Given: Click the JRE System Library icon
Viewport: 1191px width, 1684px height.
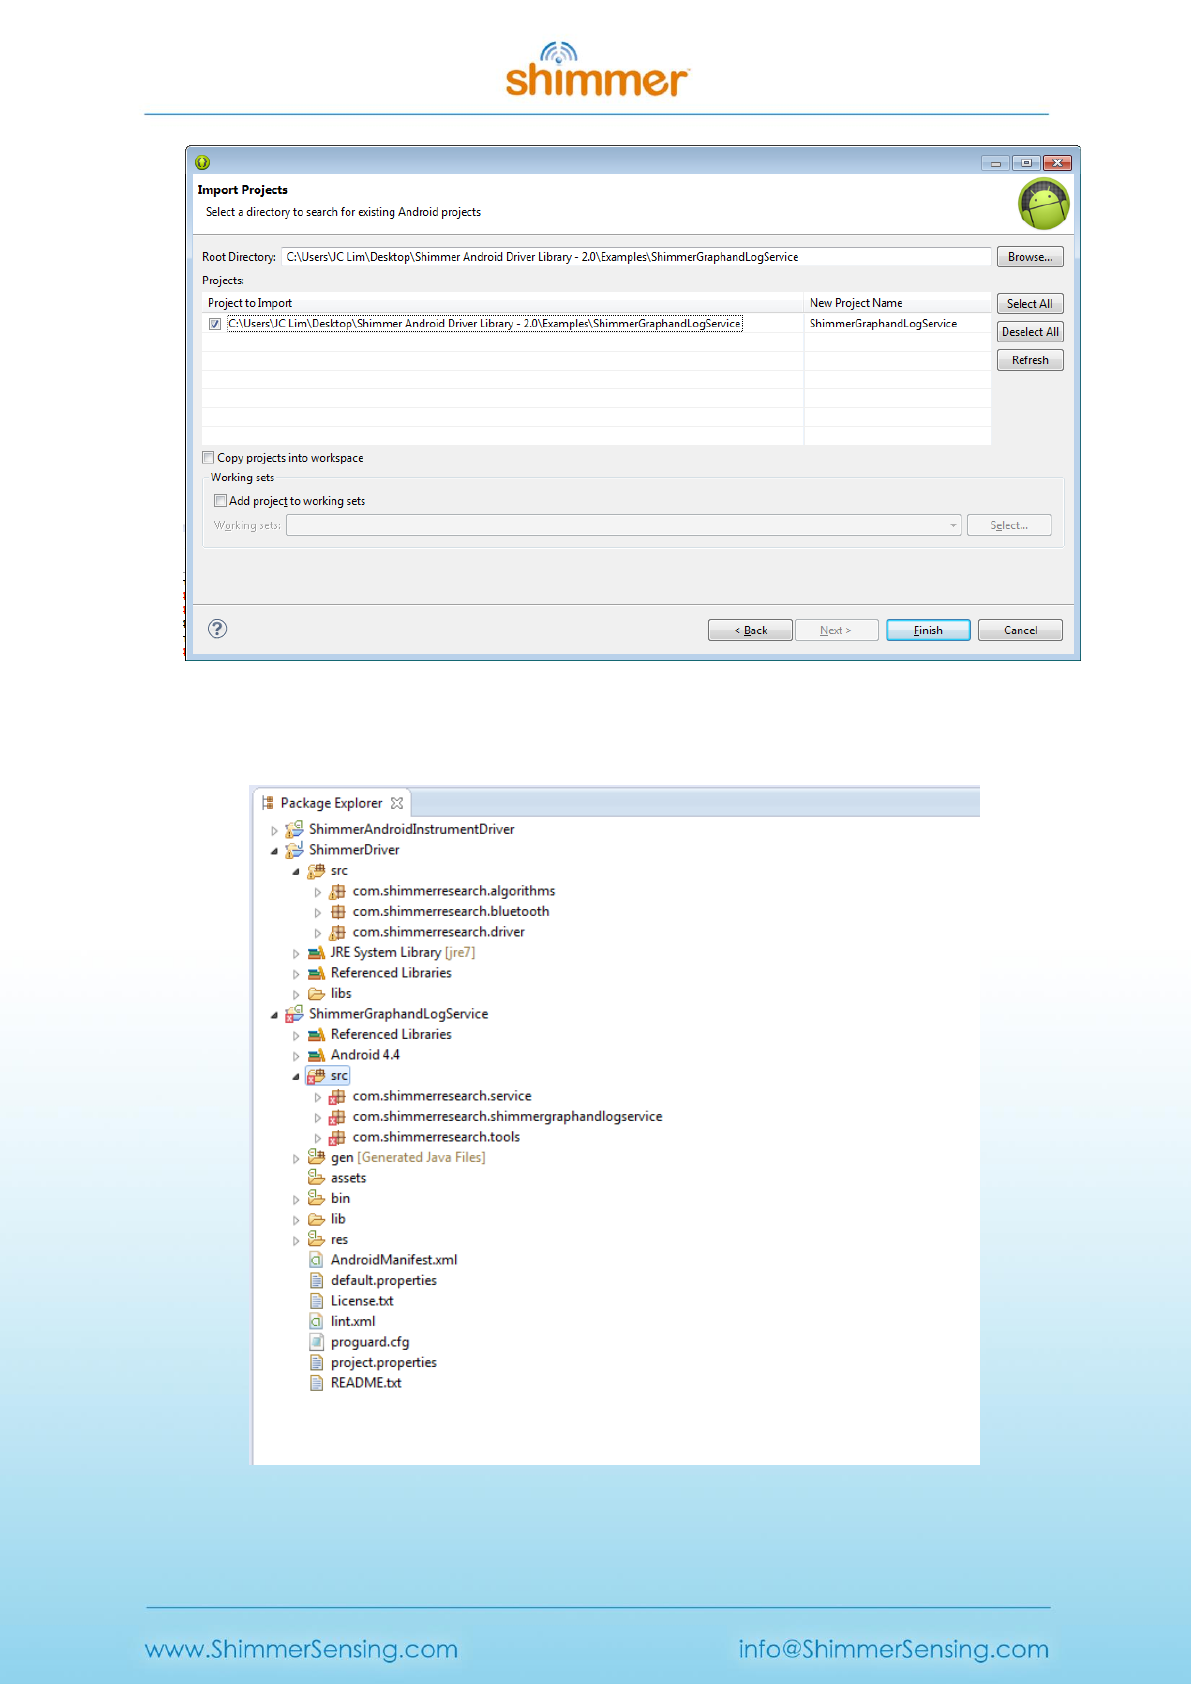Looking at the screenshot, I should [x=316, y=953].
